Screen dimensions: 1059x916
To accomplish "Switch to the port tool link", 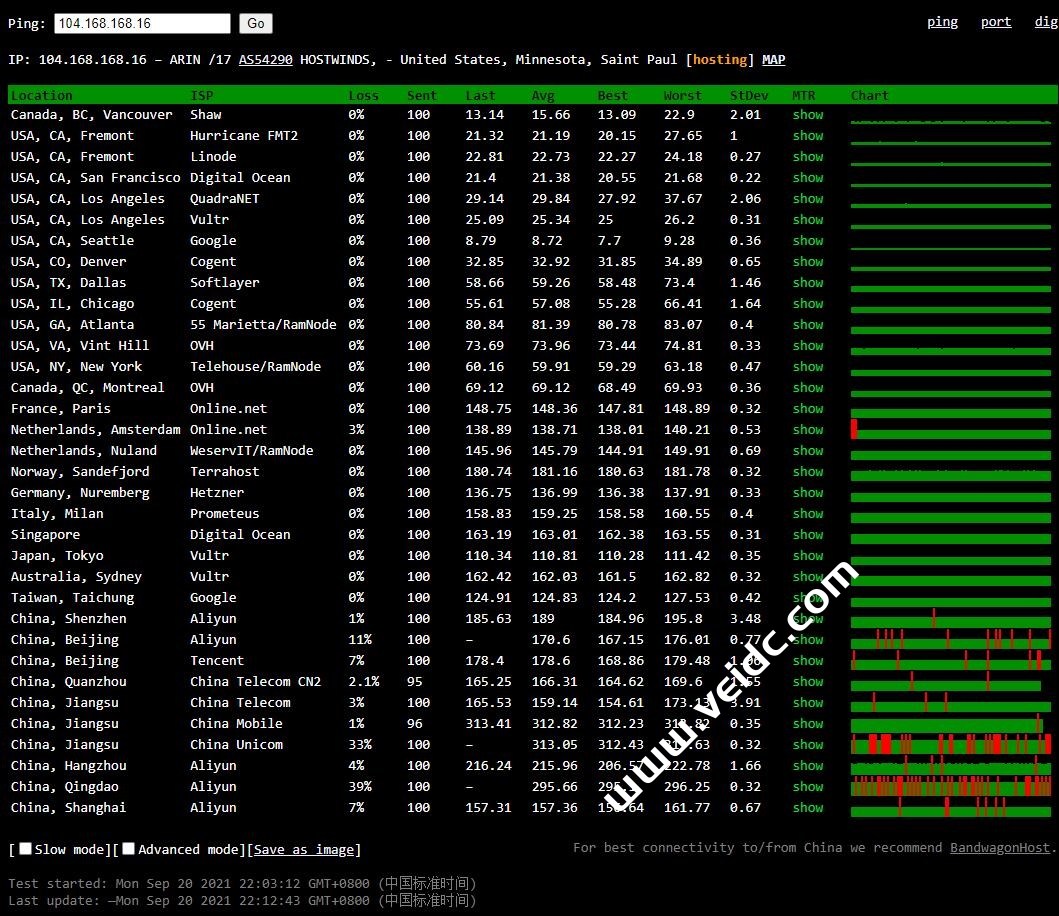I will [995, 22].
